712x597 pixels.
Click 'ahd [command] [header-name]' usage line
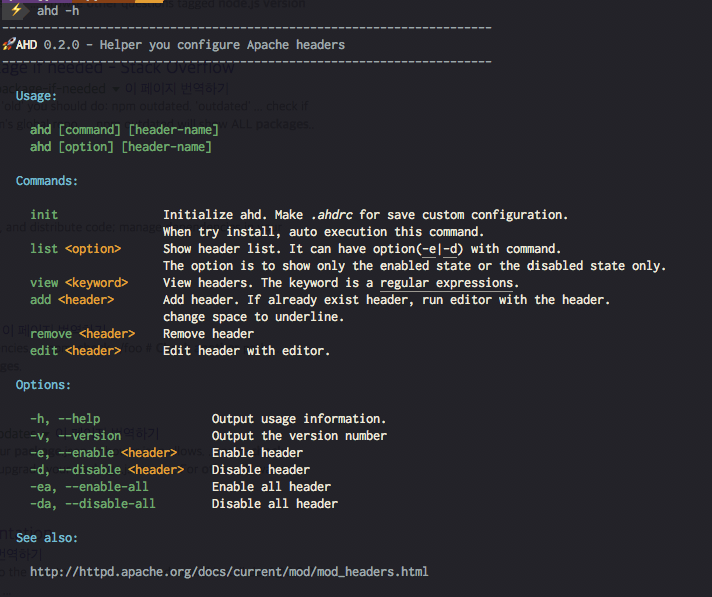click(x=124, y=130)
